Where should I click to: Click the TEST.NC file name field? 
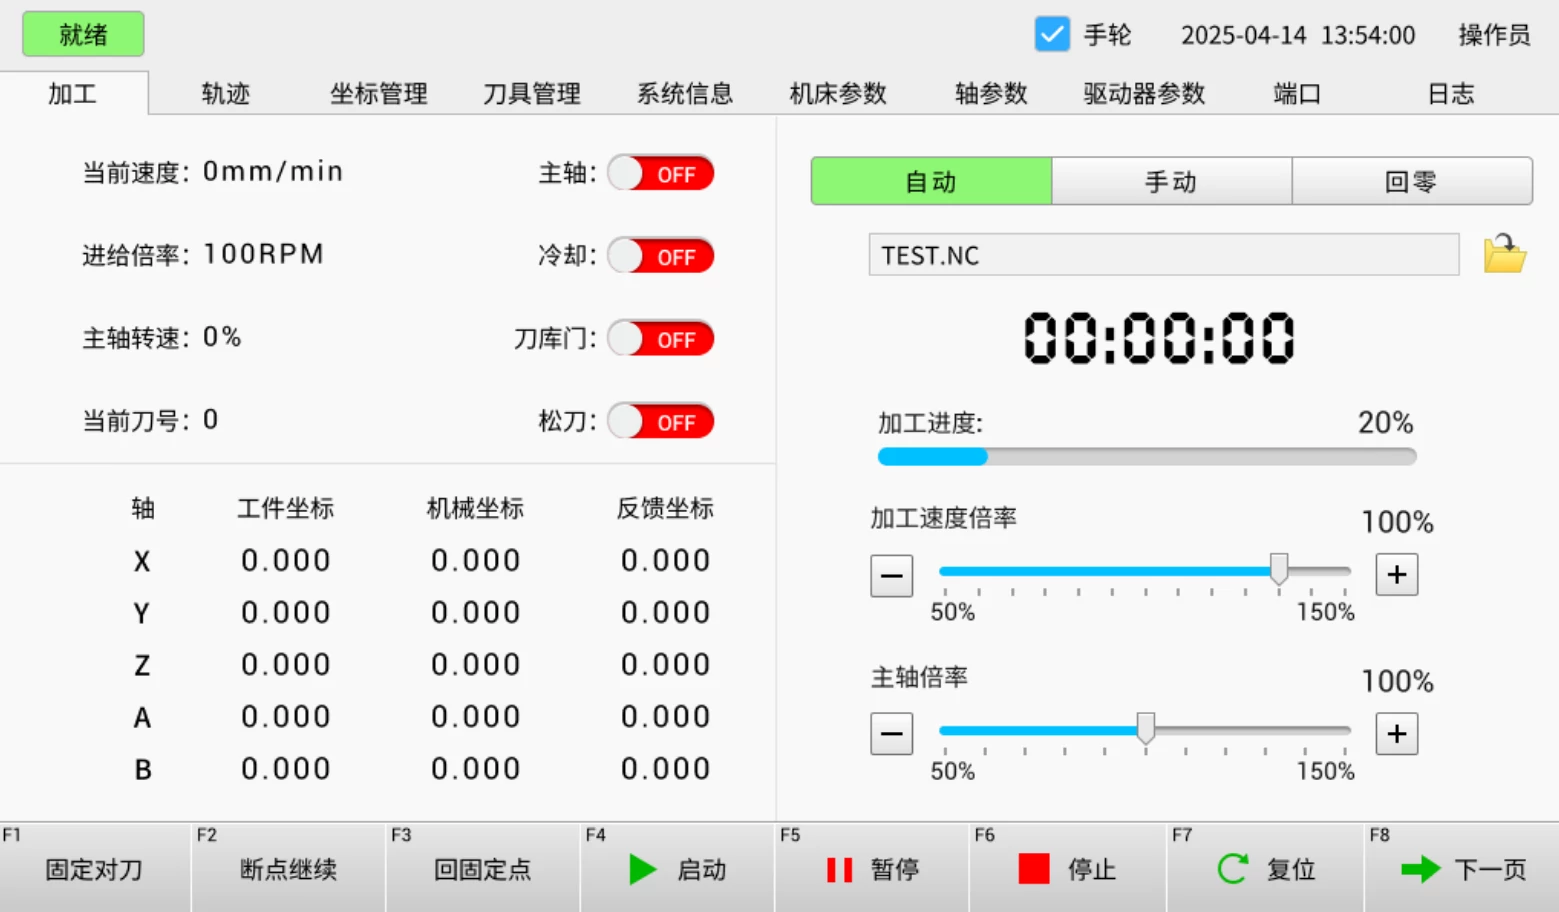(1164, 255)
